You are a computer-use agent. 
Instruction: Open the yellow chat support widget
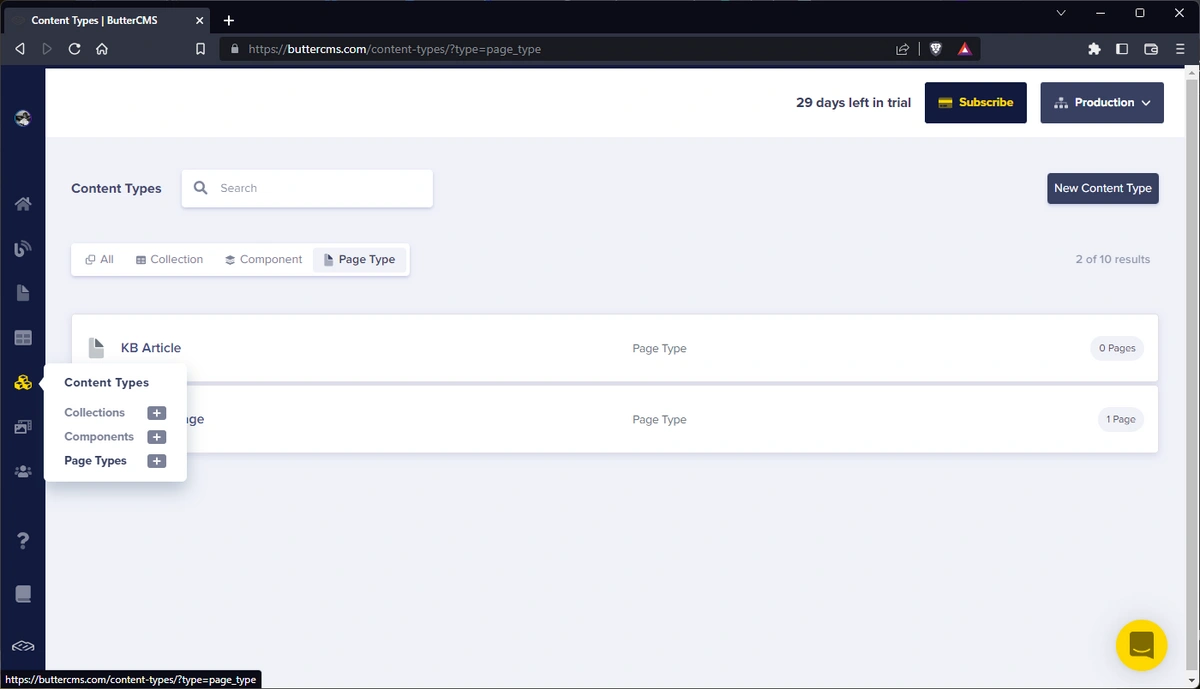pyautogui.click(x=1141, y=645)
